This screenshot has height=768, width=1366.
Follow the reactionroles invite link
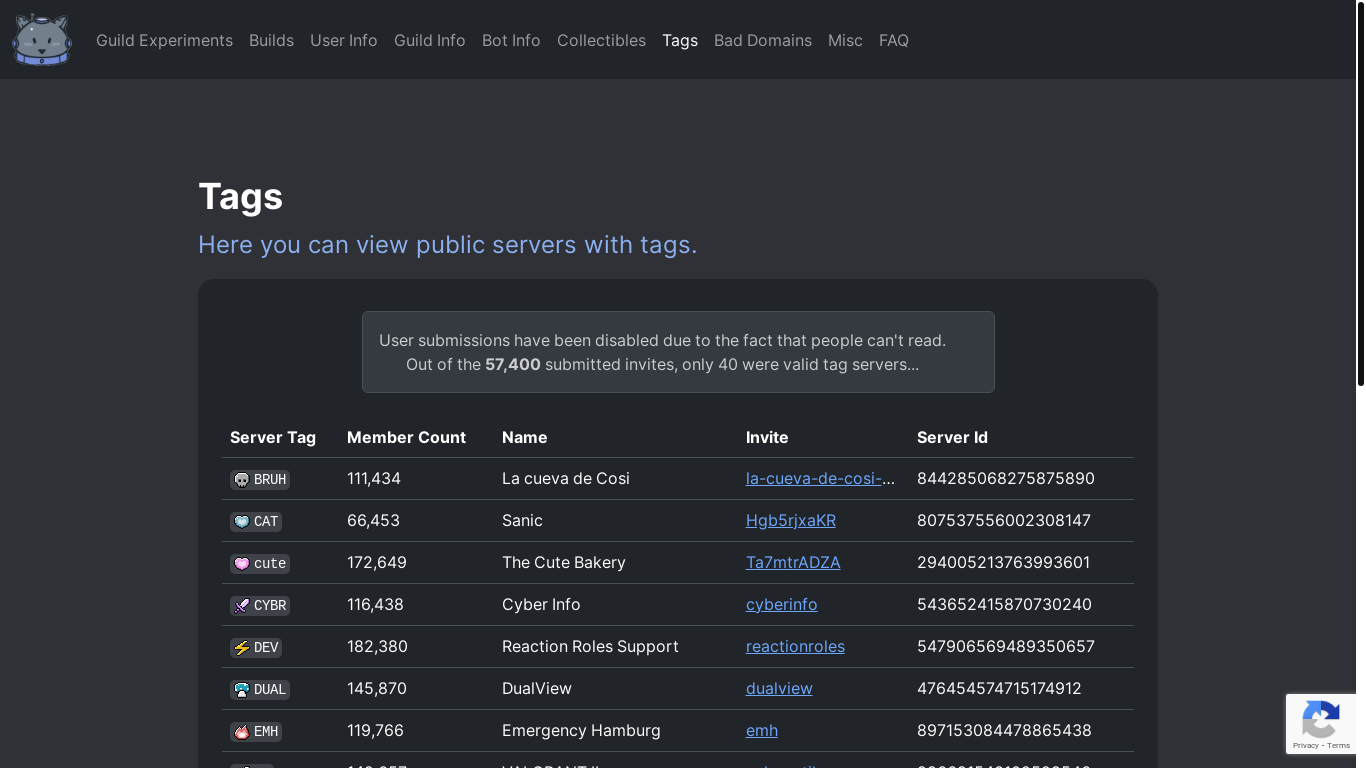795,647
